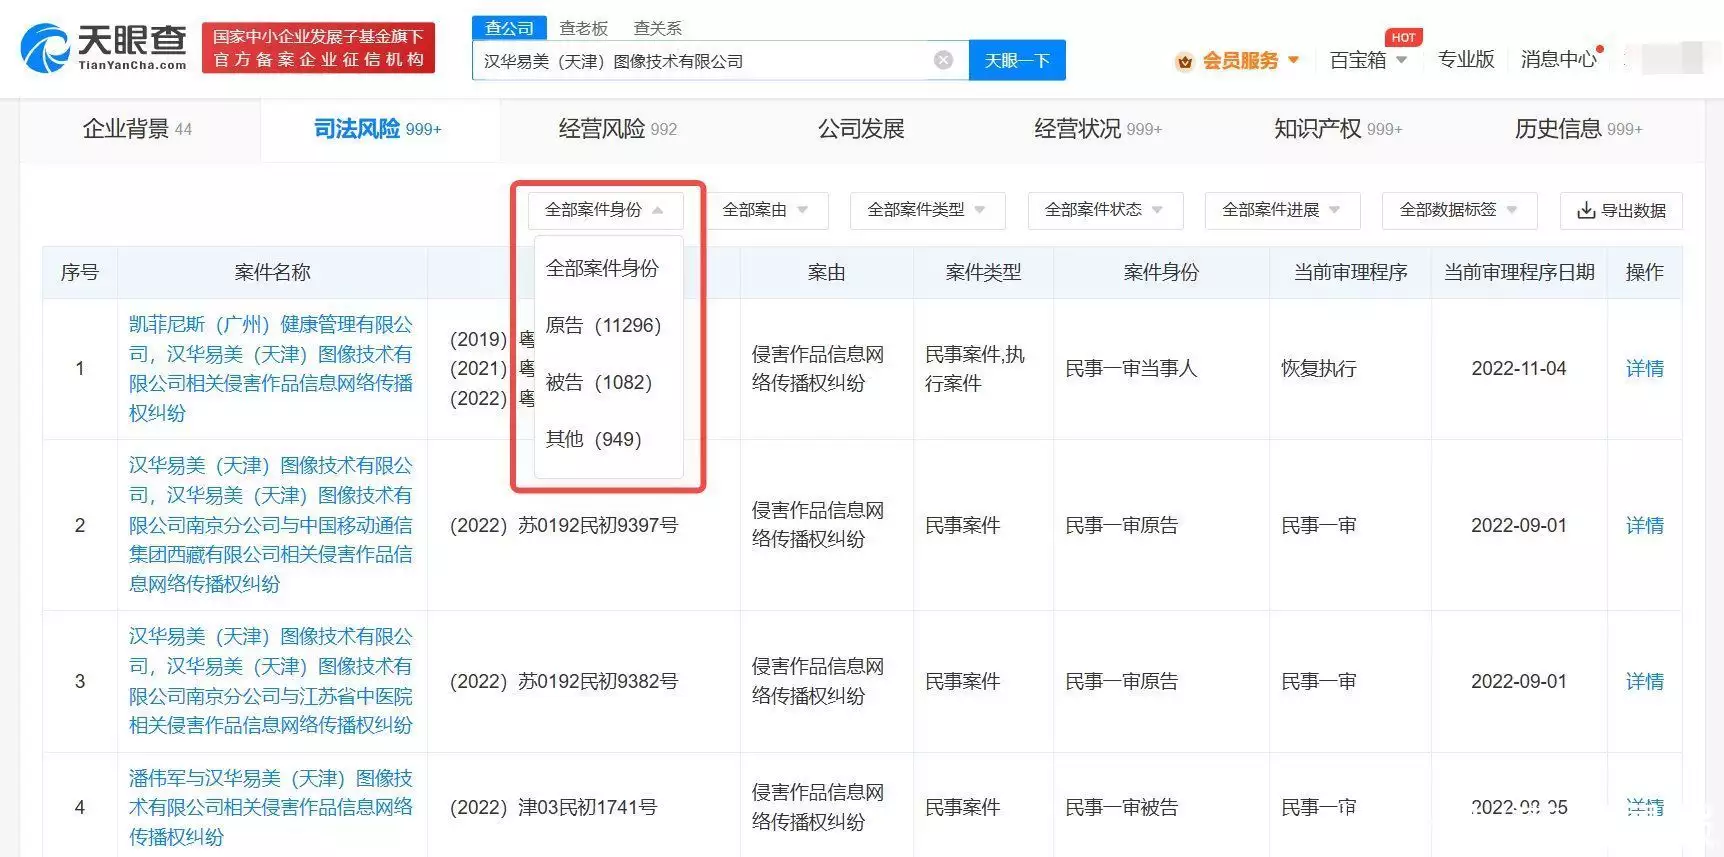1724x857 pixels.
Task: Click the date 2022-11-04
Action: coord(1519,368)
